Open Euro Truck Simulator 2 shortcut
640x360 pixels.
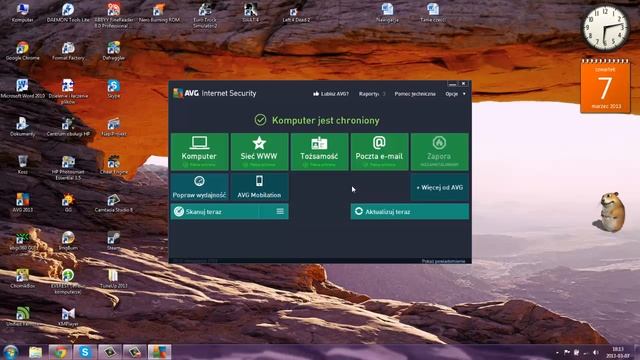coord(205,16)
